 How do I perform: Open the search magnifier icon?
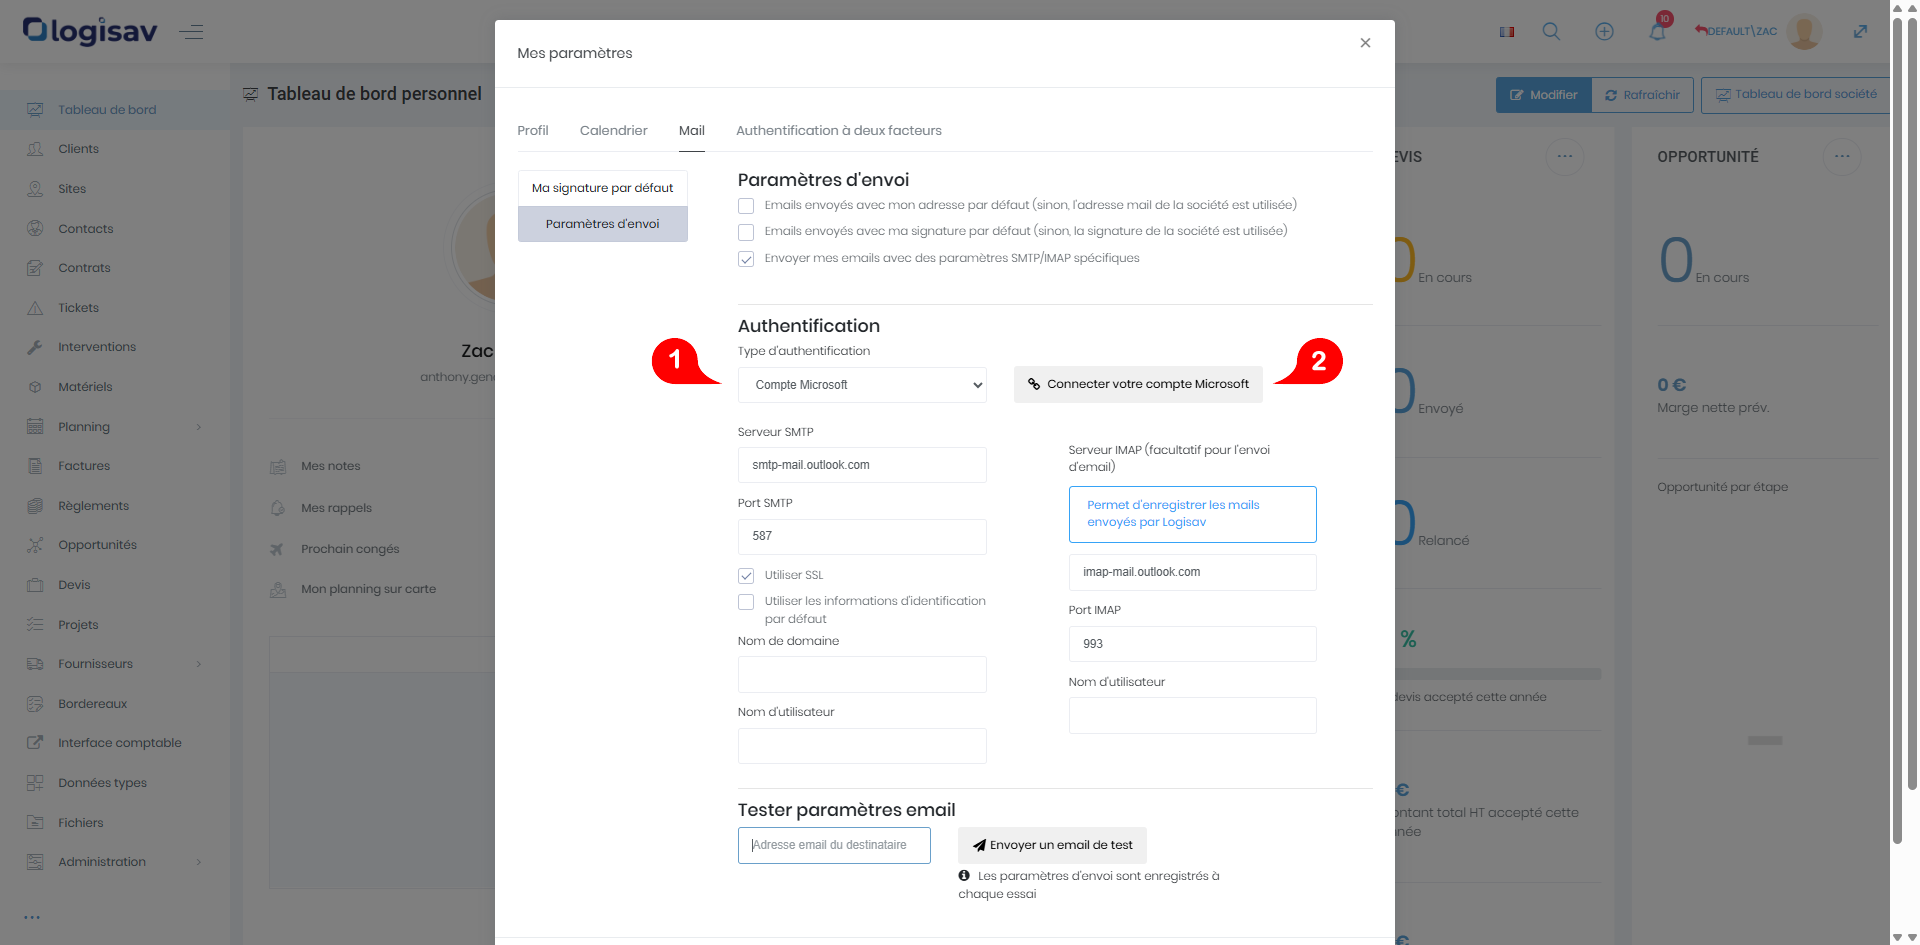click(x=1551, y=32)
